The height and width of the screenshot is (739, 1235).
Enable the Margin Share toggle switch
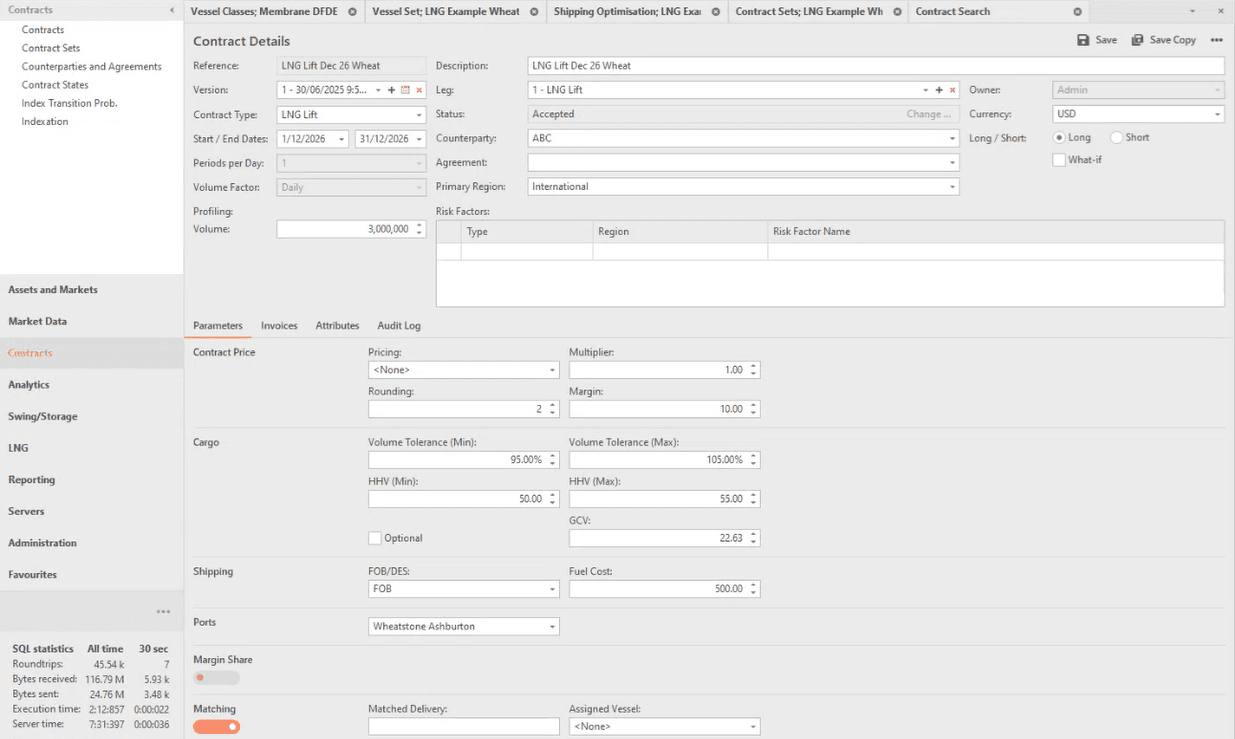click(x=216, y=678)
